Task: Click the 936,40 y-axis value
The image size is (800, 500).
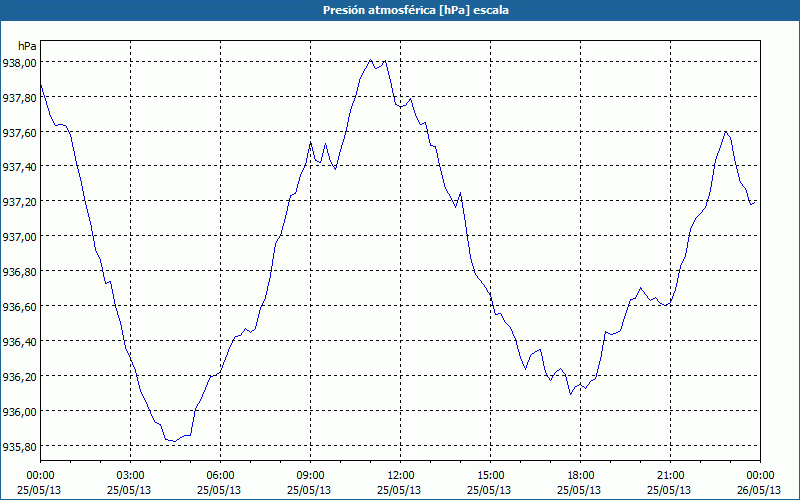Action: pos(19,342)
